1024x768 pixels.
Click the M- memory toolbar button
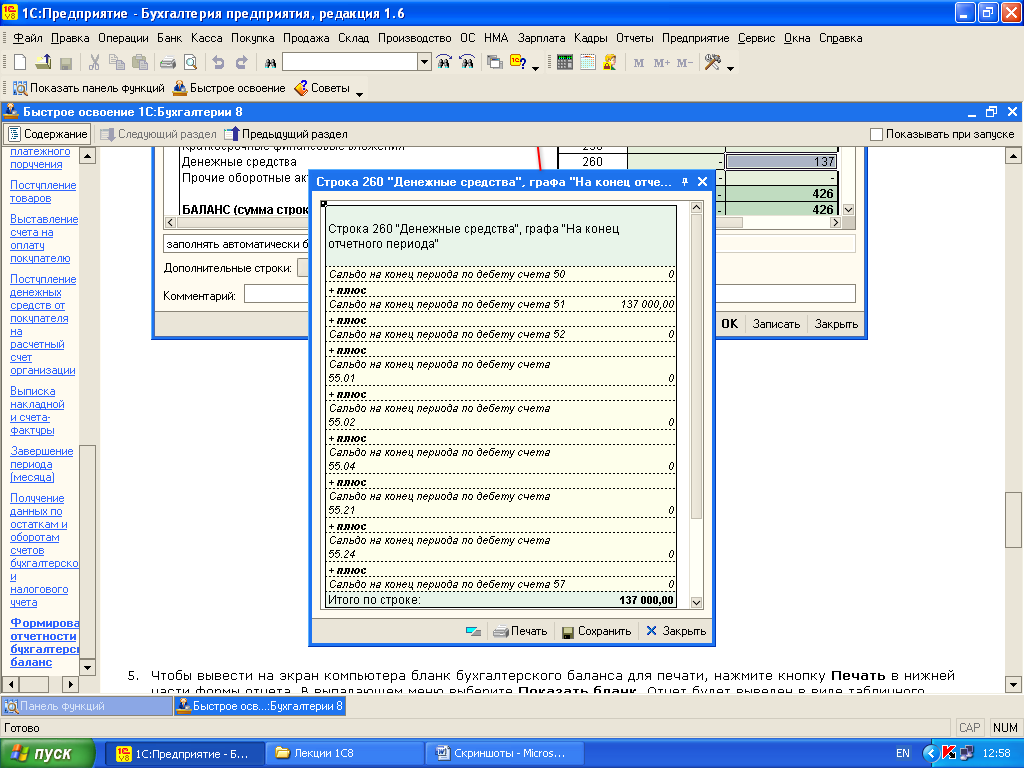(684, 63)
